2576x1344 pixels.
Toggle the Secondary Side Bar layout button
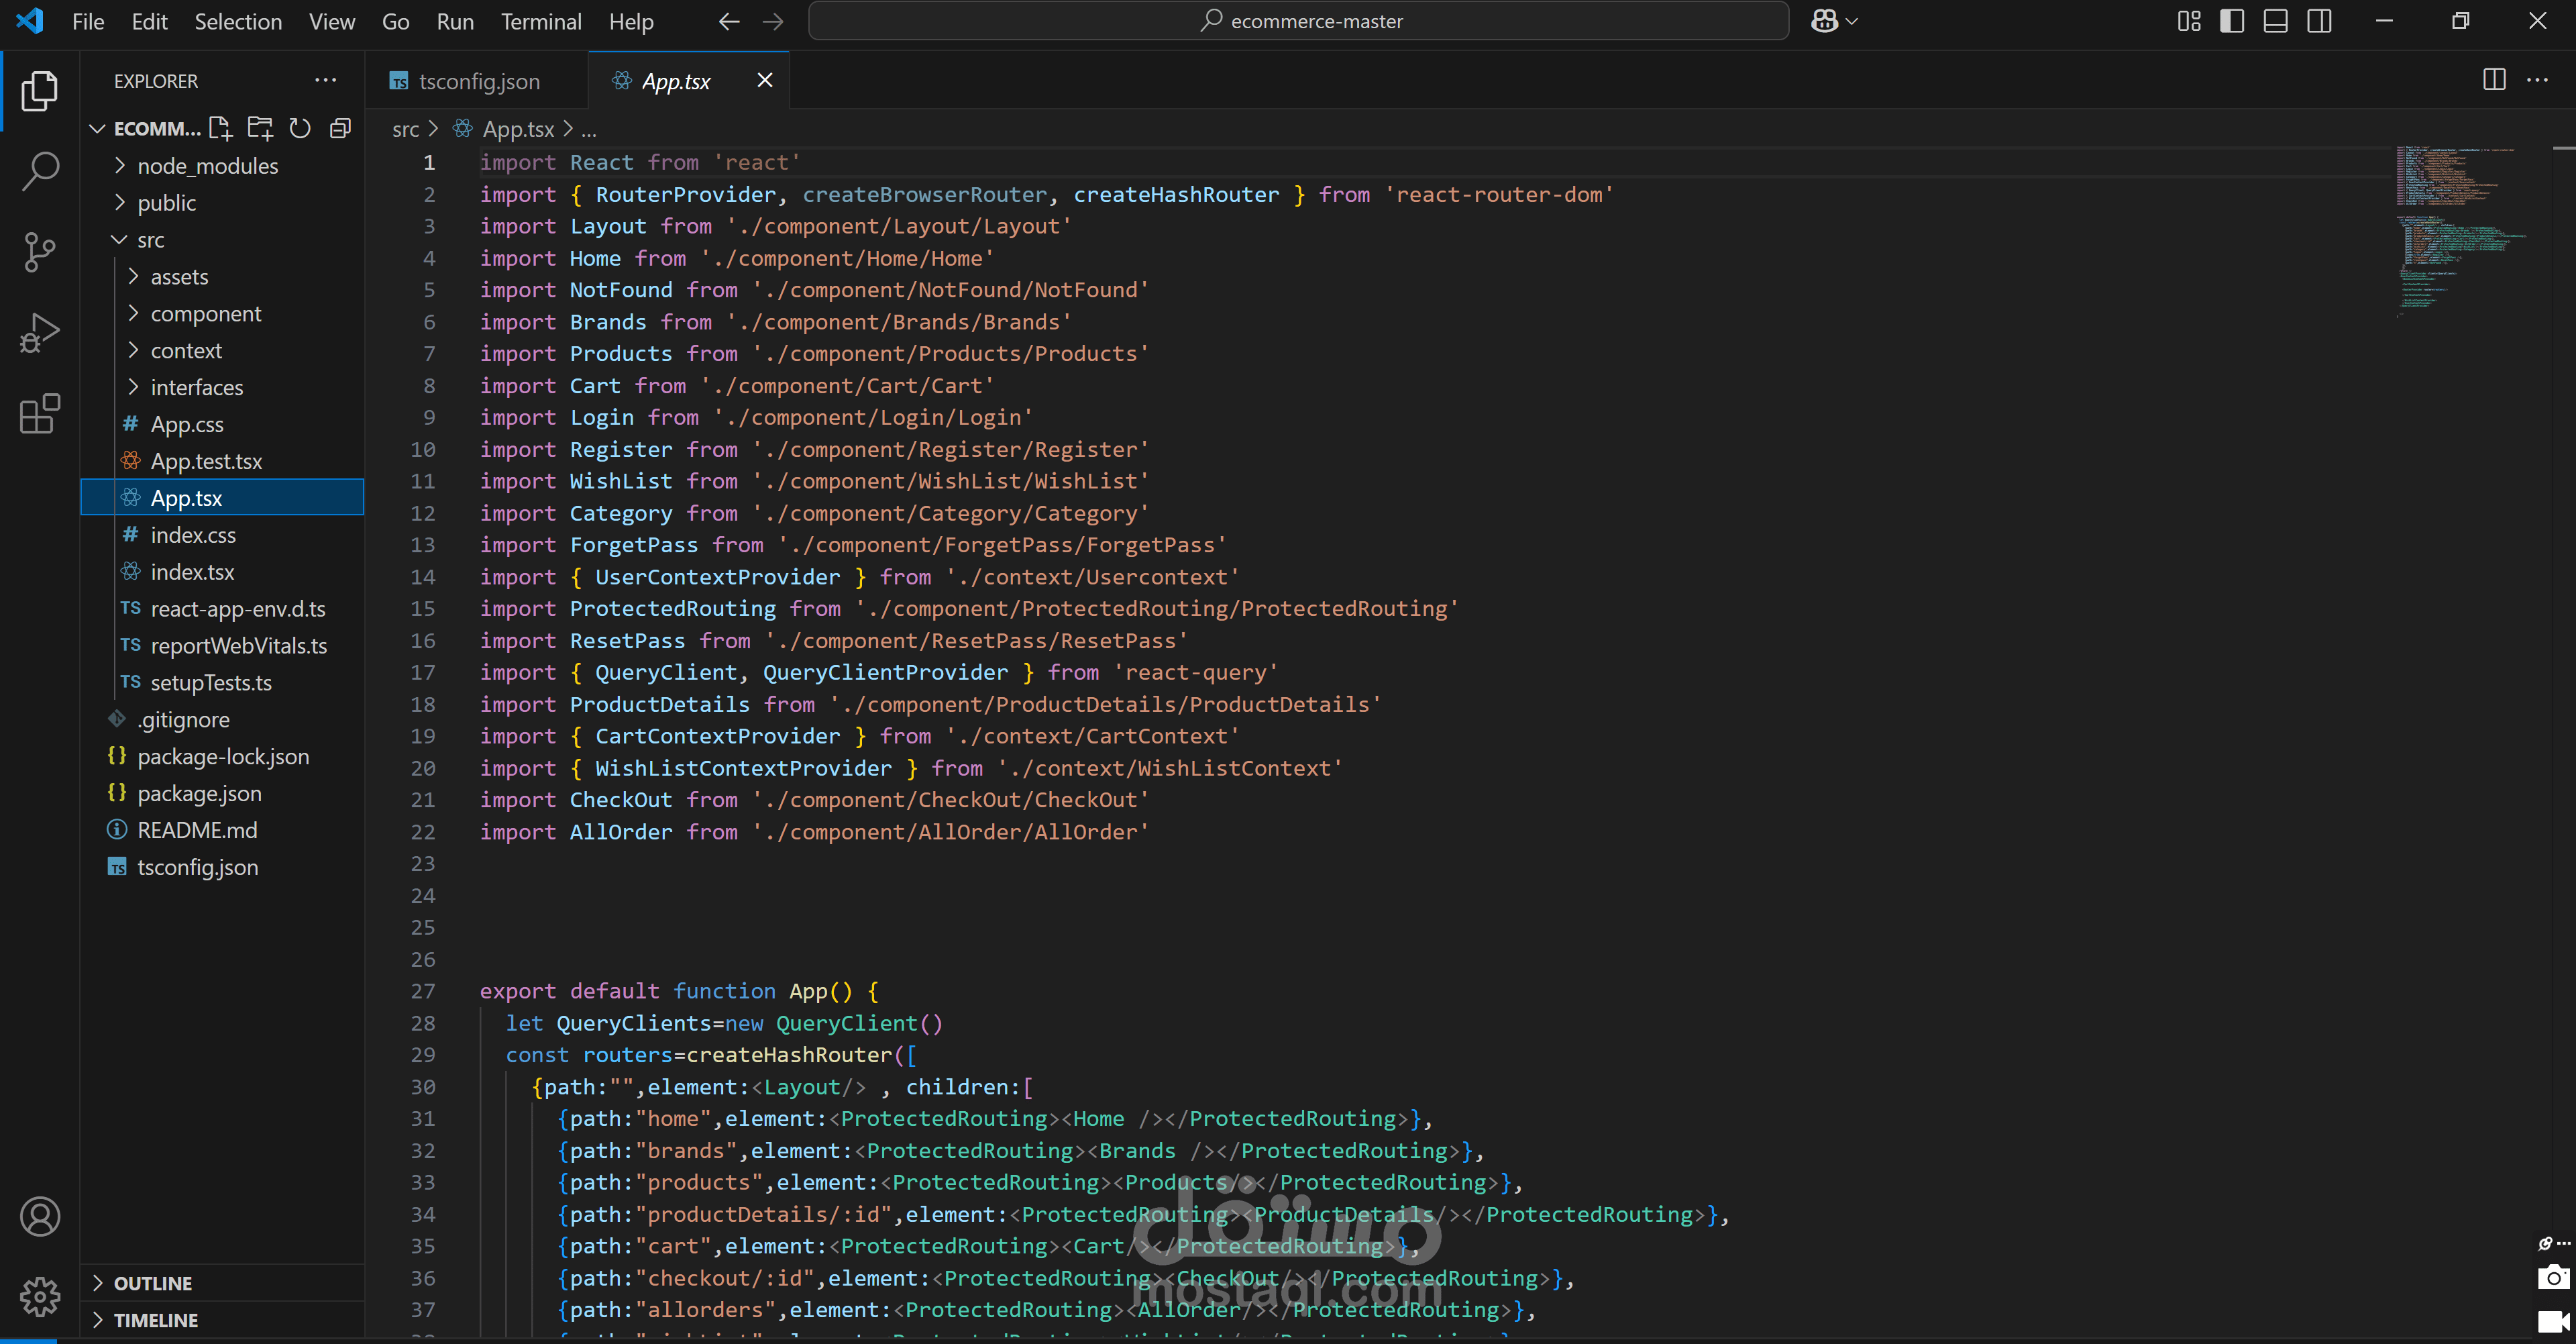2319,21
